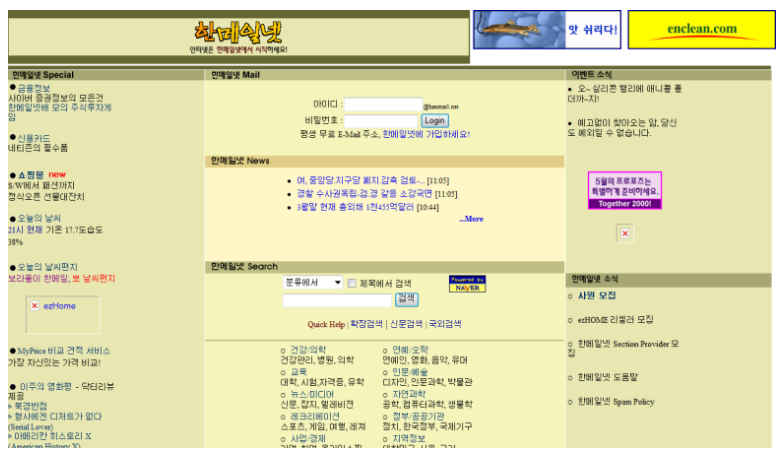784x455 pixels.
Task: Open the 레크리에이션 category
Action: tap(315, 416)
